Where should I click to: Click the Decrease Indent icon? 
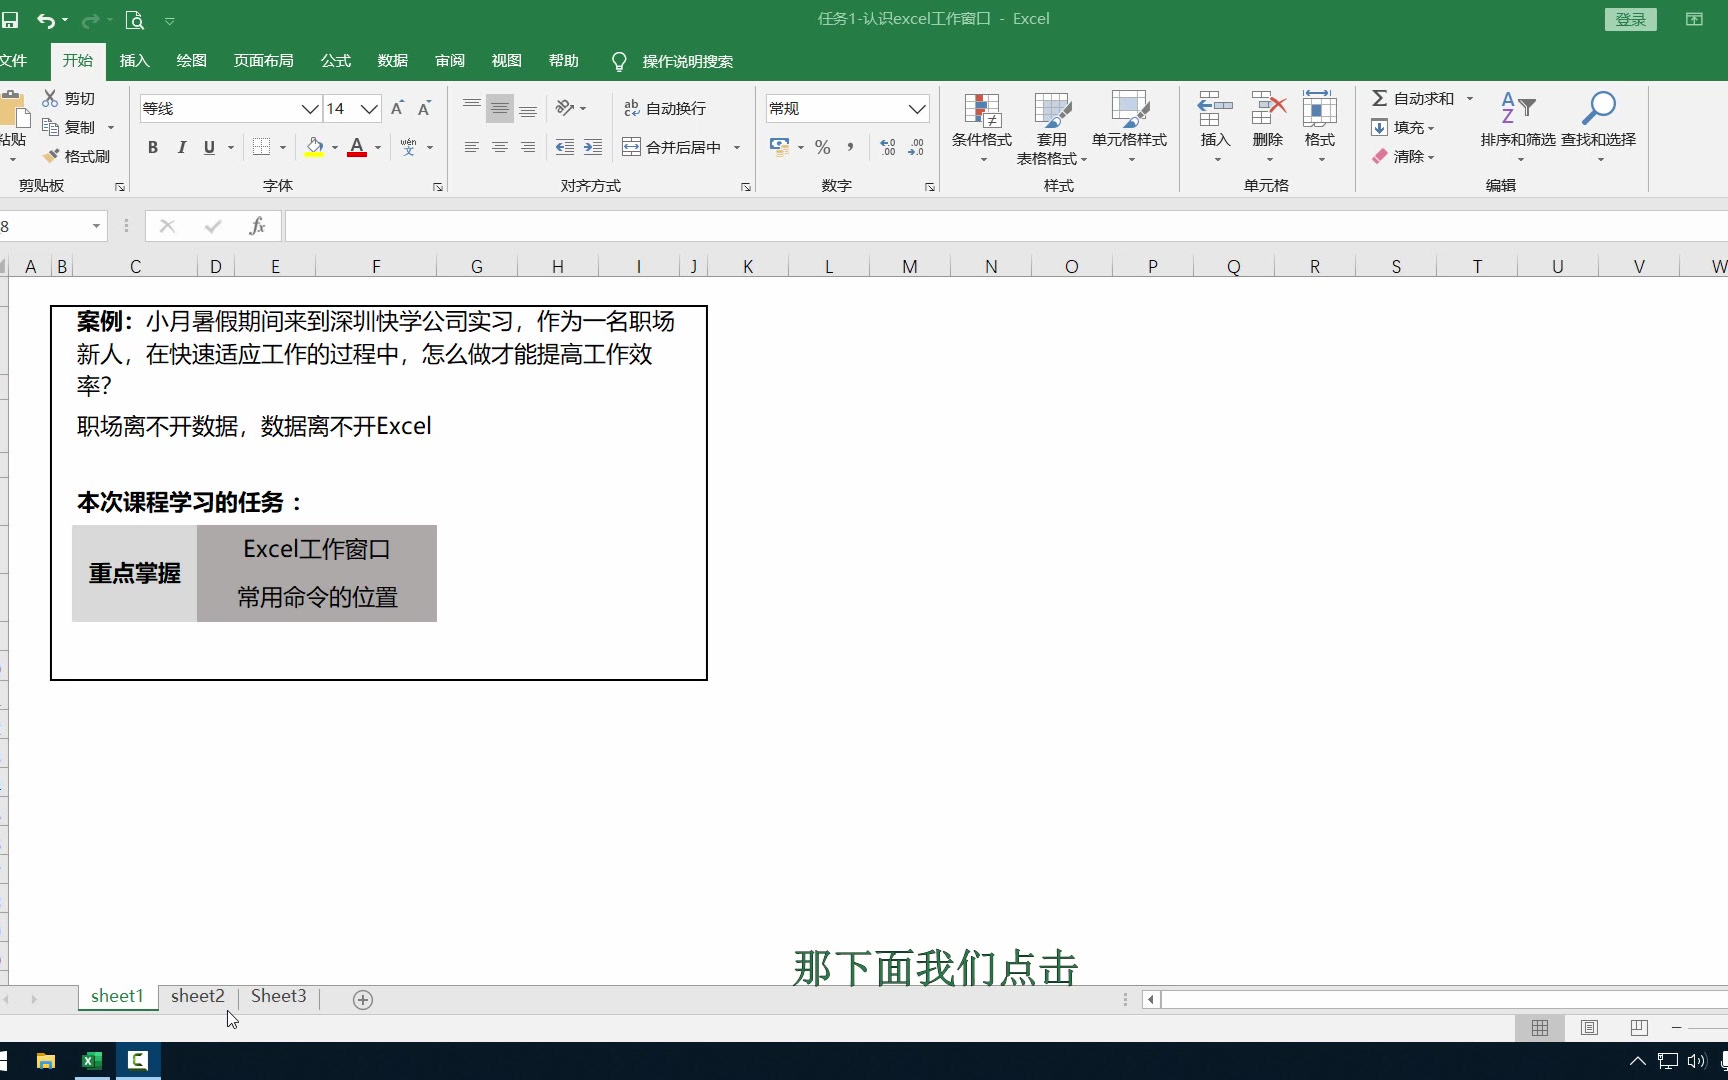[565, 147]
